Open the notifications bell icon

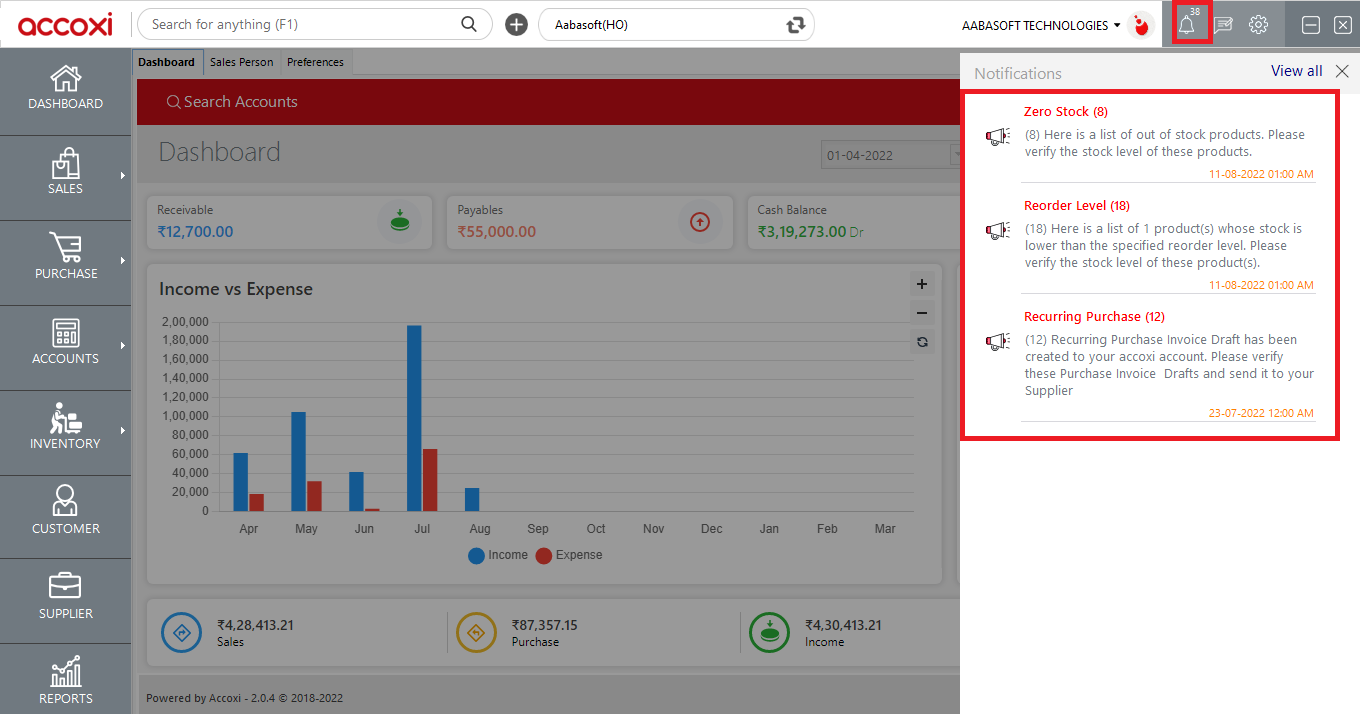coord(1187,25)
